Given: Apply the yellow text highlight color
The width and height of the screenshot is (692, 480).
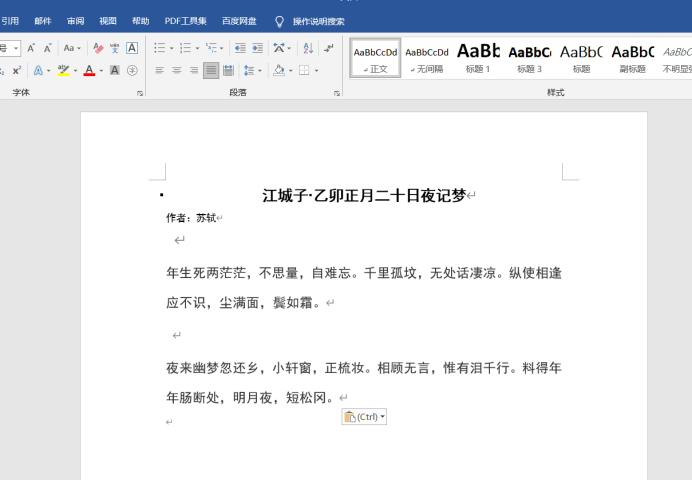Looking at the screenshot, I should (x=64, y=71).
